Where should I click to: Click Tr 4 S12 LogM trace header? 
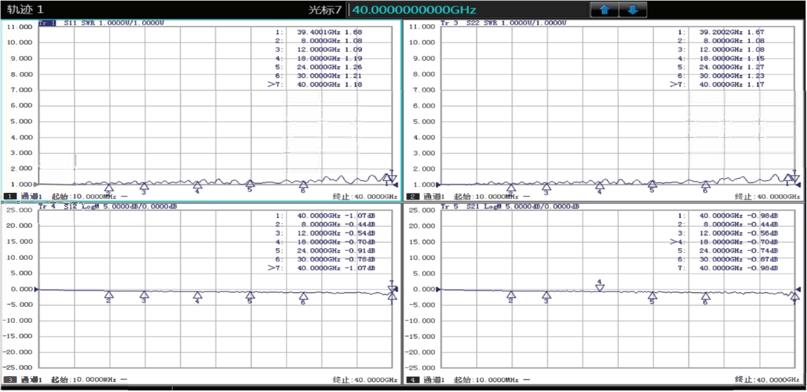108,206
